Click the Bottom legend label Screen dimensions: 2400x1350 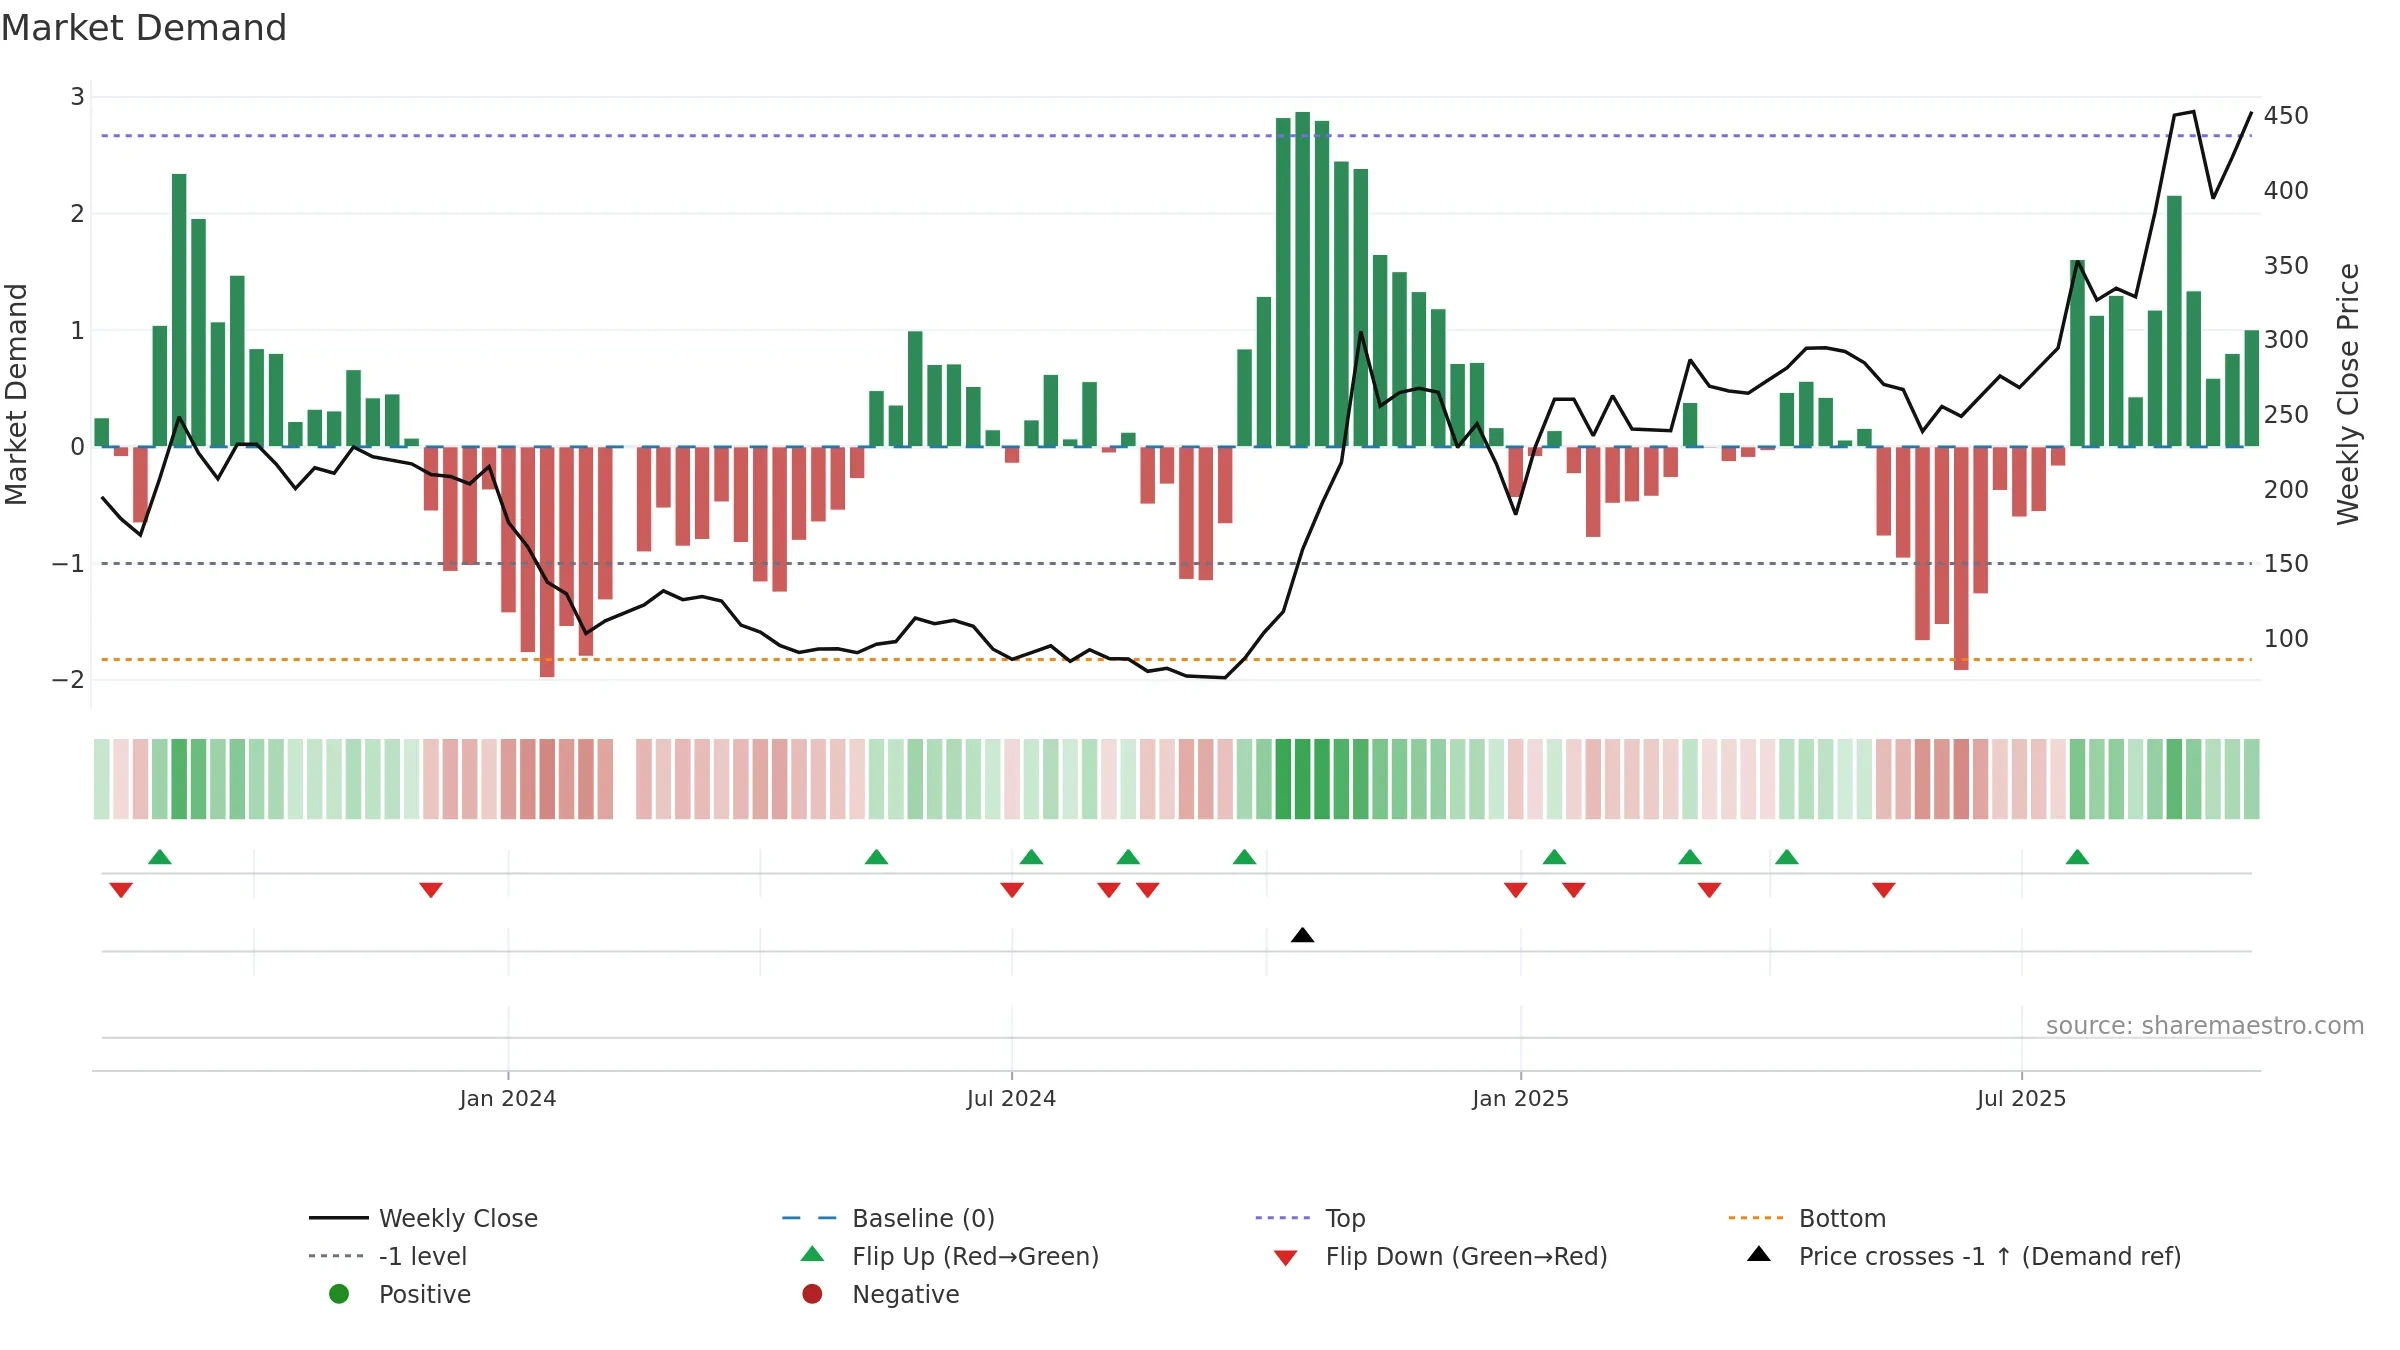coord(1842,1218)
